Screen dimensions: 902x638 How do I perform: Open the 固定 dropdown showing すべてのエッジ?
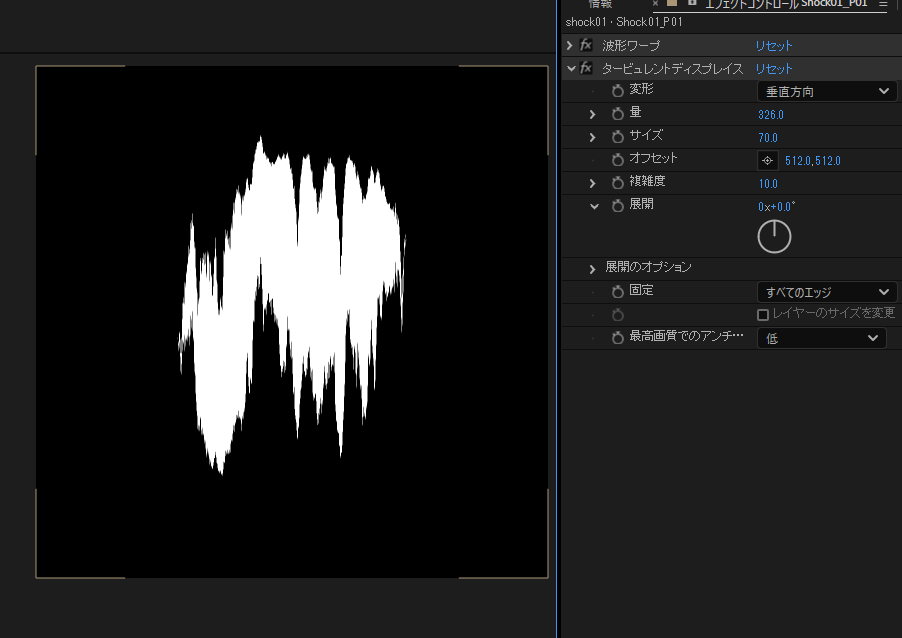point(826,292)
